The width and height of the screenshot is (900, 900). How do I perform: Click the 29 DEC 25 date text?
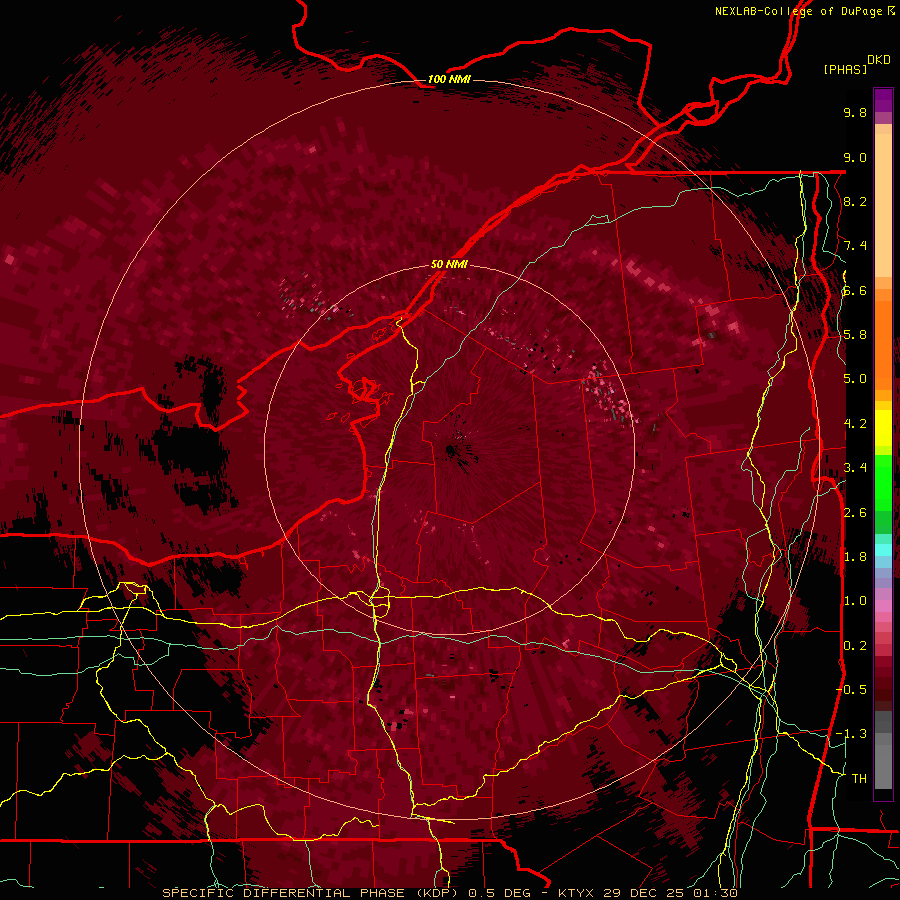click(643, 893)
